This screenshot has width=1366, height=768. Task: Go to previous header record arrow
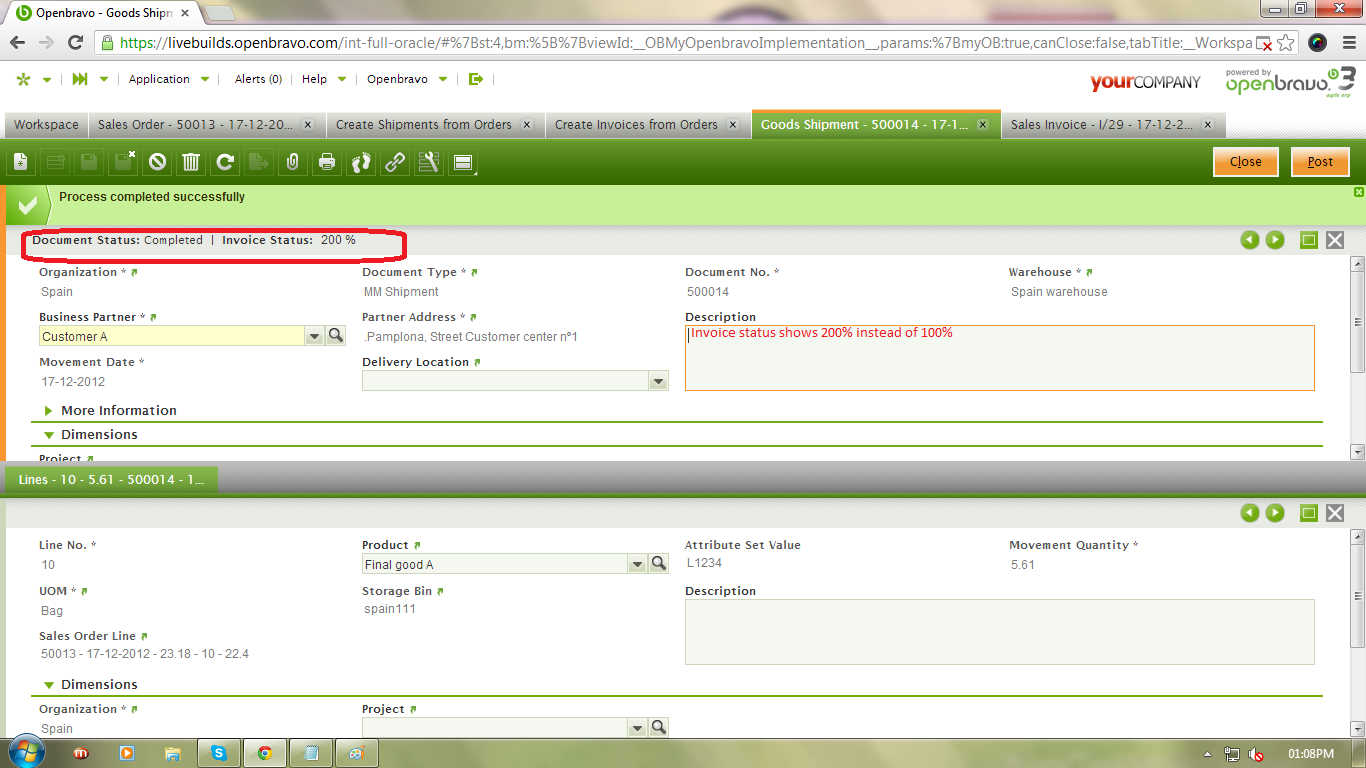(x=1249, y=240)
